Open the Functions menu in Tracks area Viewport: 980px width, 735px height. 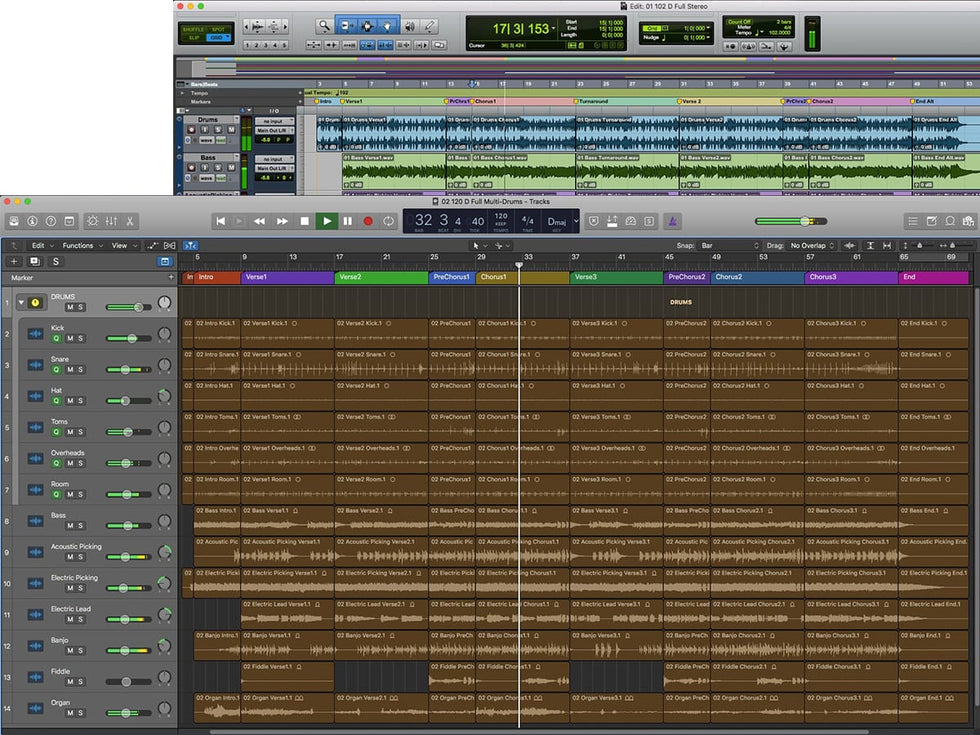pos(80,246)
